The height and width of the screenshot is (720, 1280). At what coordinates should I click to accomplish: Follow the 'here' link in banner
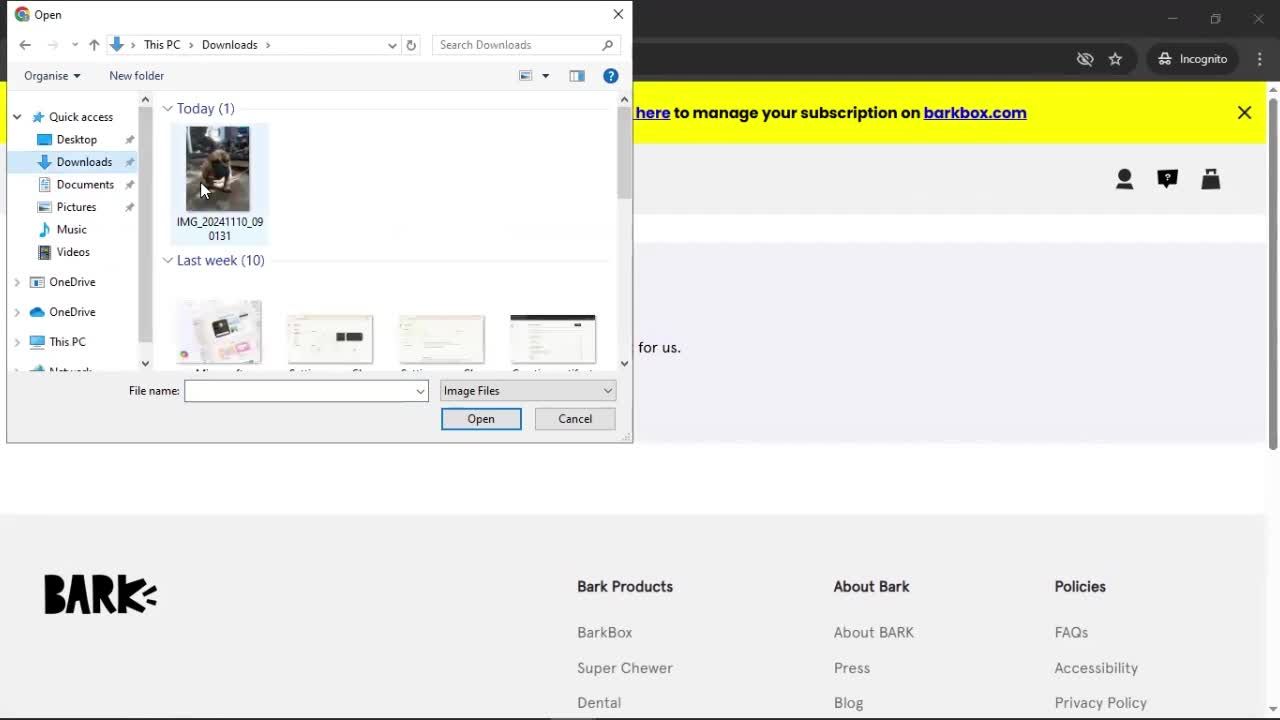(x=653, y=113)
